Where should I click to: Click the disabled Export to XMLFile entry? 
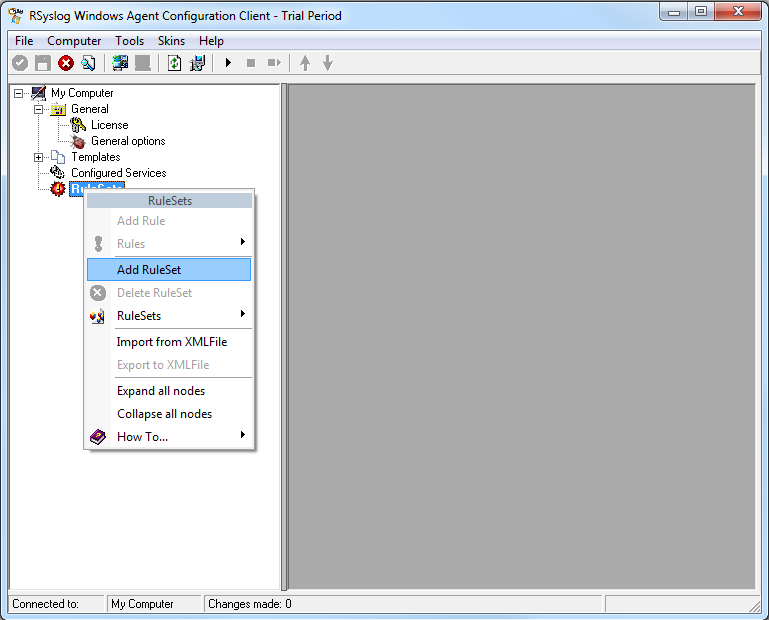click(x=169, y=365)
